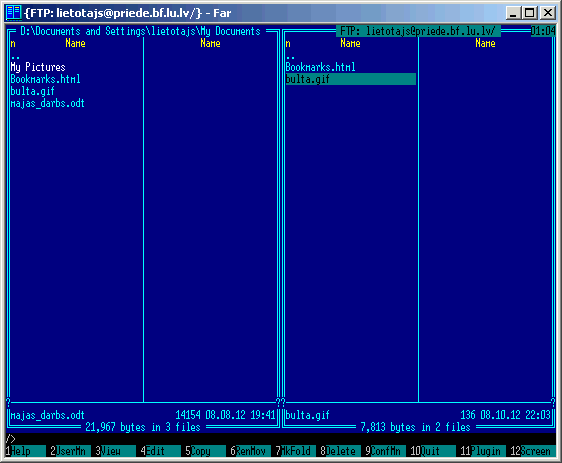Select the My Pictures folder in left panel
The image size is (562, 463).
click(38, 67)
